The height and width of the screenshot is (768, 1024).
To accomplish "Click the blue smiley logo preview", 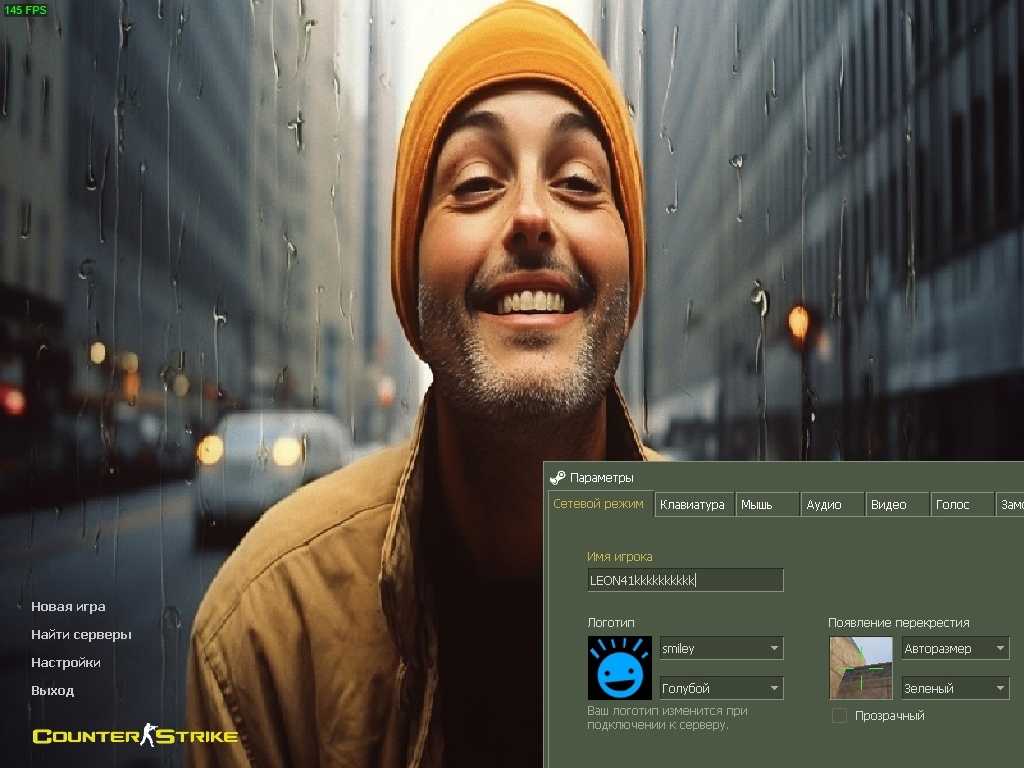I will [x=619, y=668].
